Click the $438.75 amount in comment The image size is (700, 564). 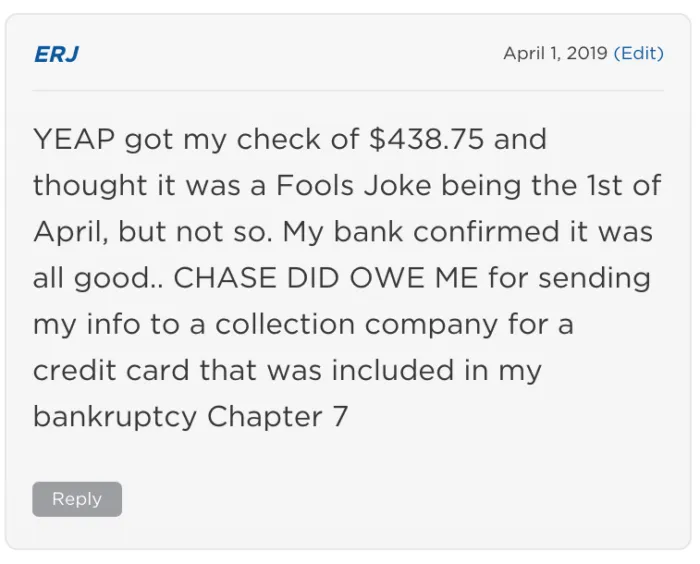(x=427, y=139)
